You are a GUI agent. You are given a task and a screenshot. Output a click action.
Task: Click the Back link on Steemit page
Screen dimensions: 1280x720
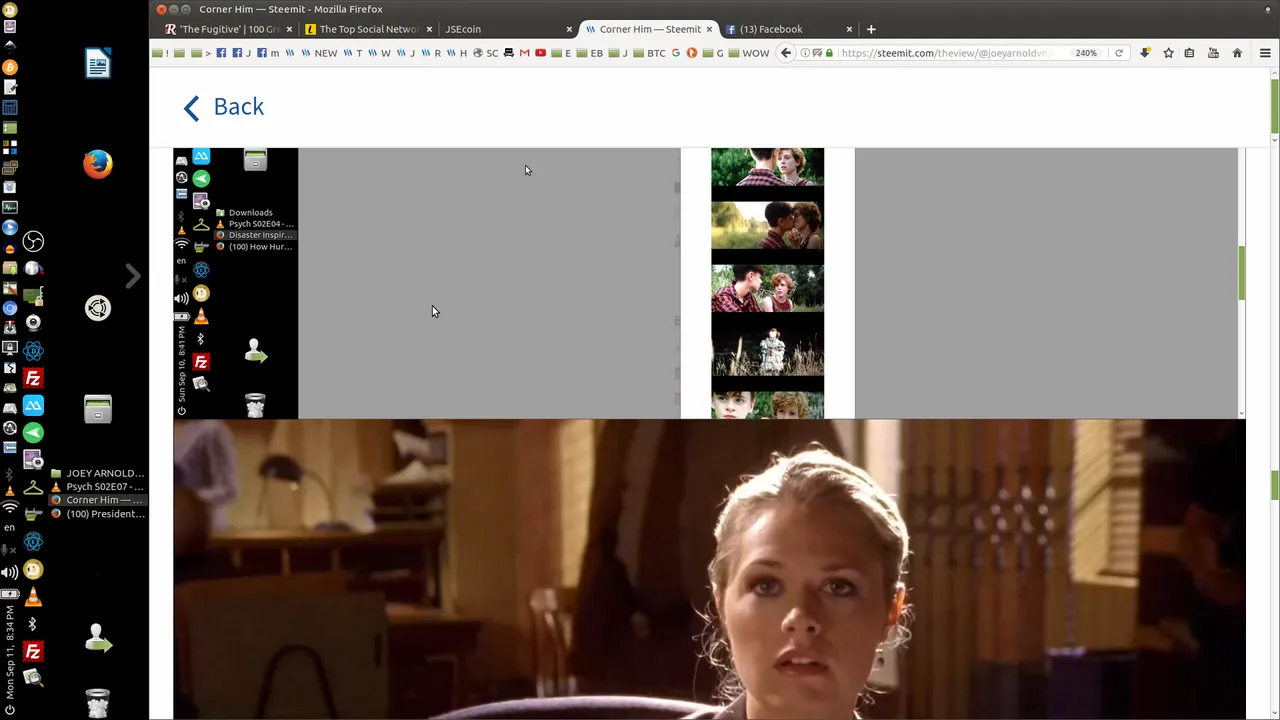224,107
